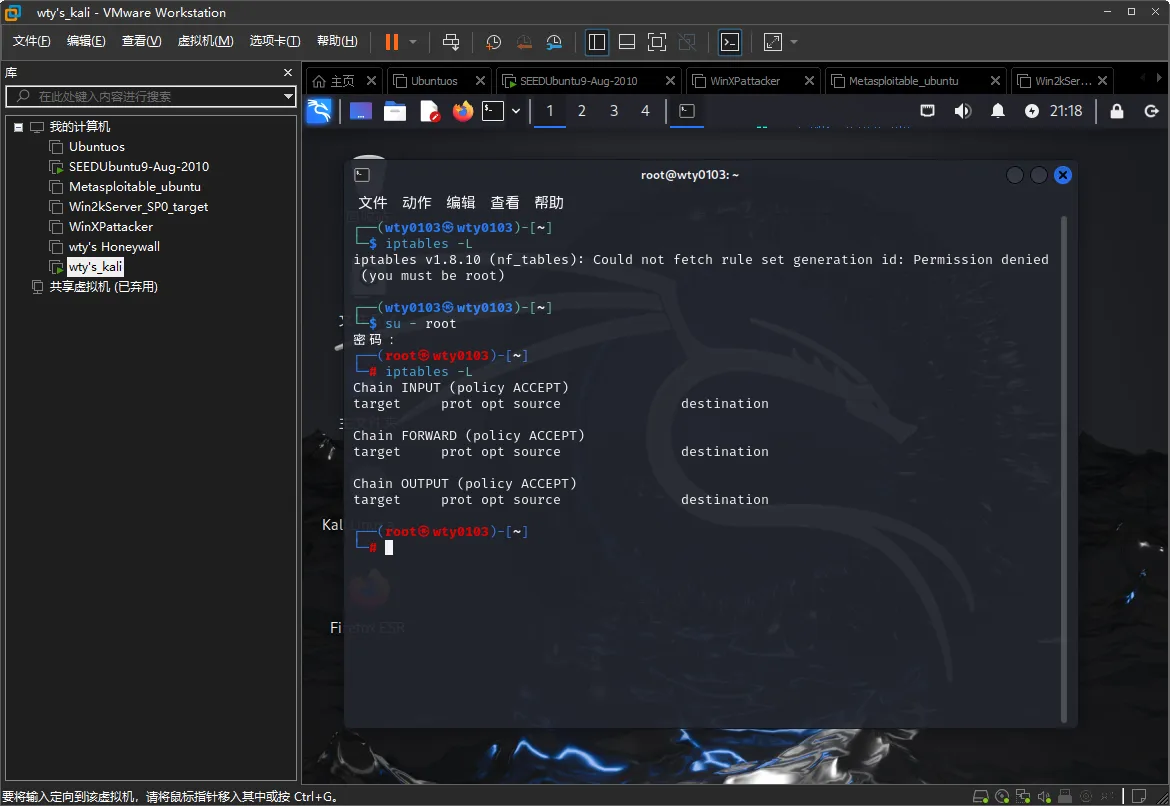
Task: Open the library search dropdown arrow
Action: 288,96
